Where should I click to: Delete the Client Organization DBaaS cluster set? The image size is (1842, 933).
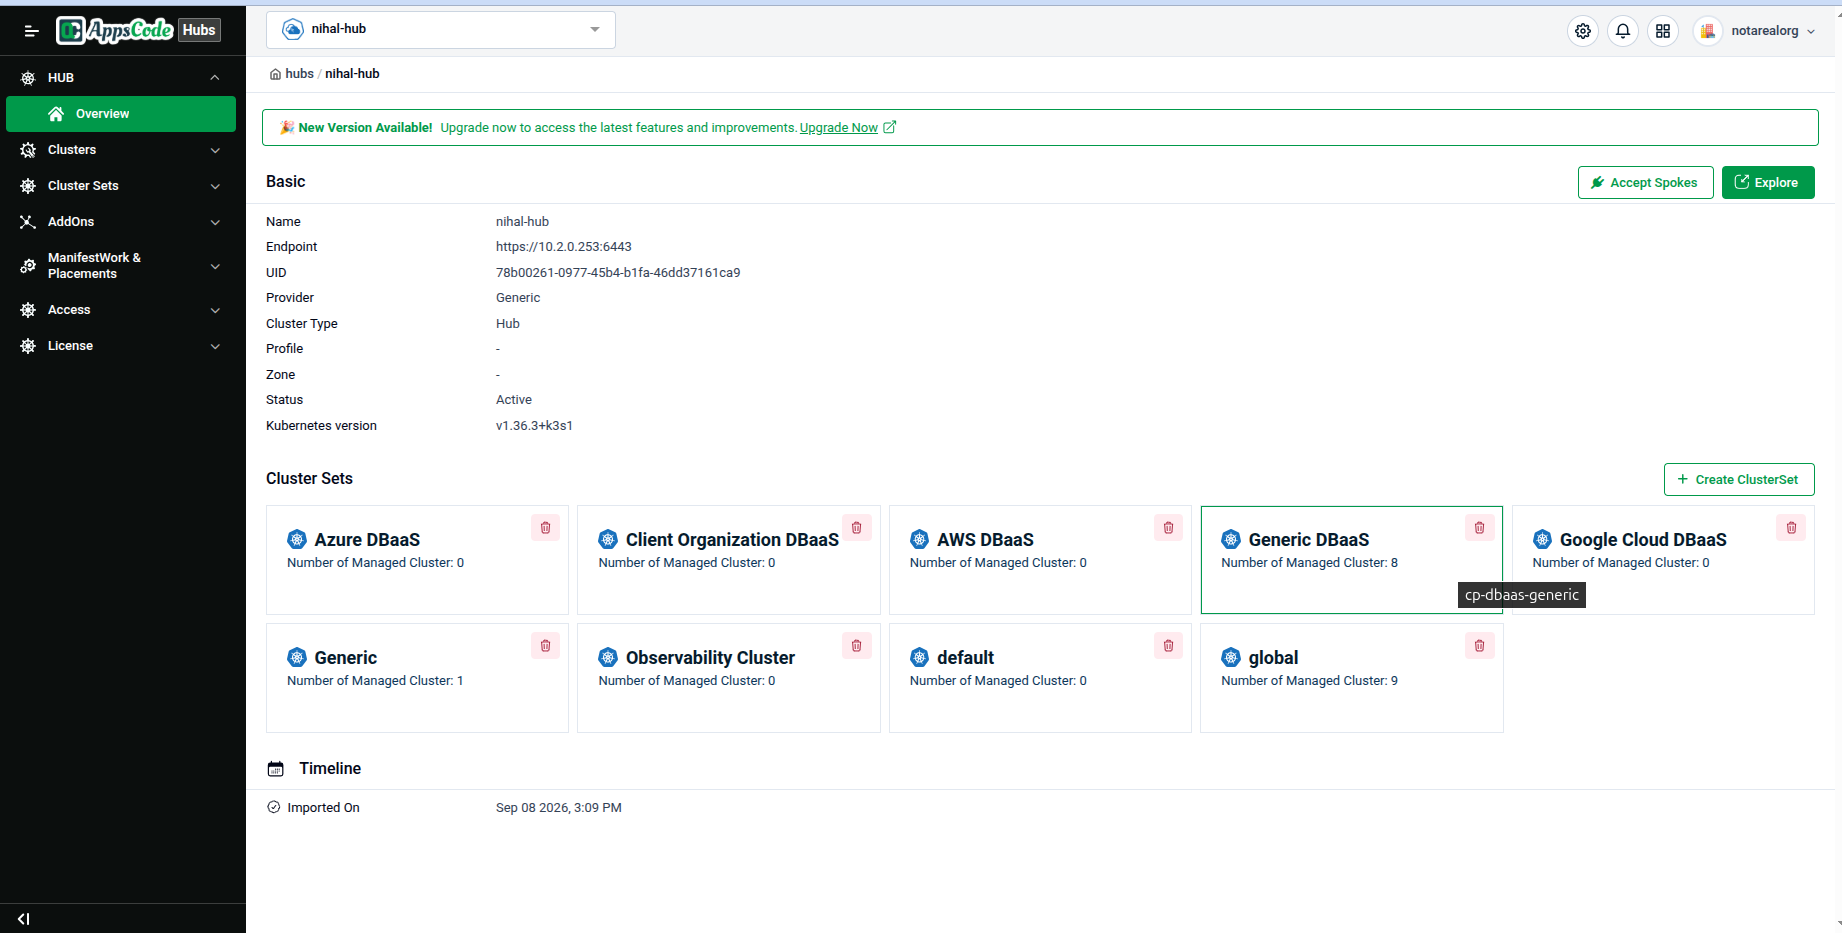(x=857, y=528)
